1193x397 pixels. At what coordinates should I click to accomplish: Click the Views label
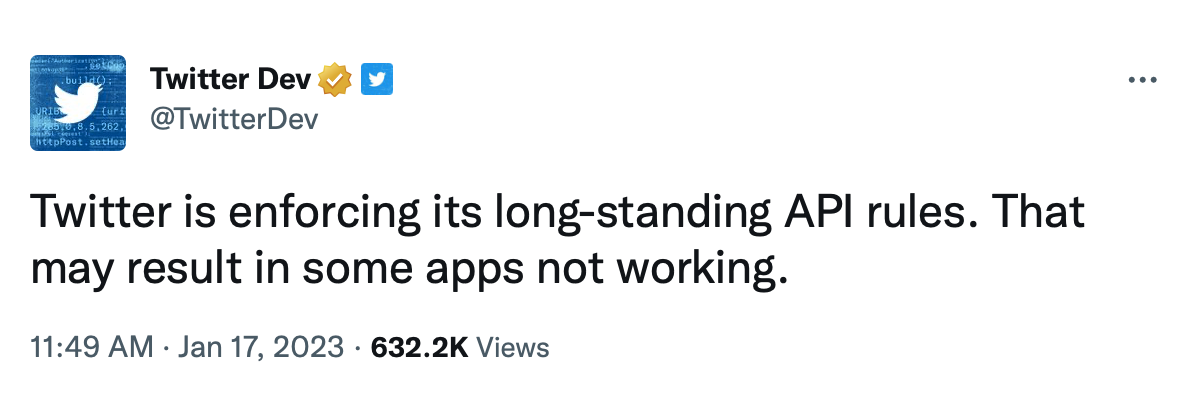pyautogui.click(x=511, y=348)
